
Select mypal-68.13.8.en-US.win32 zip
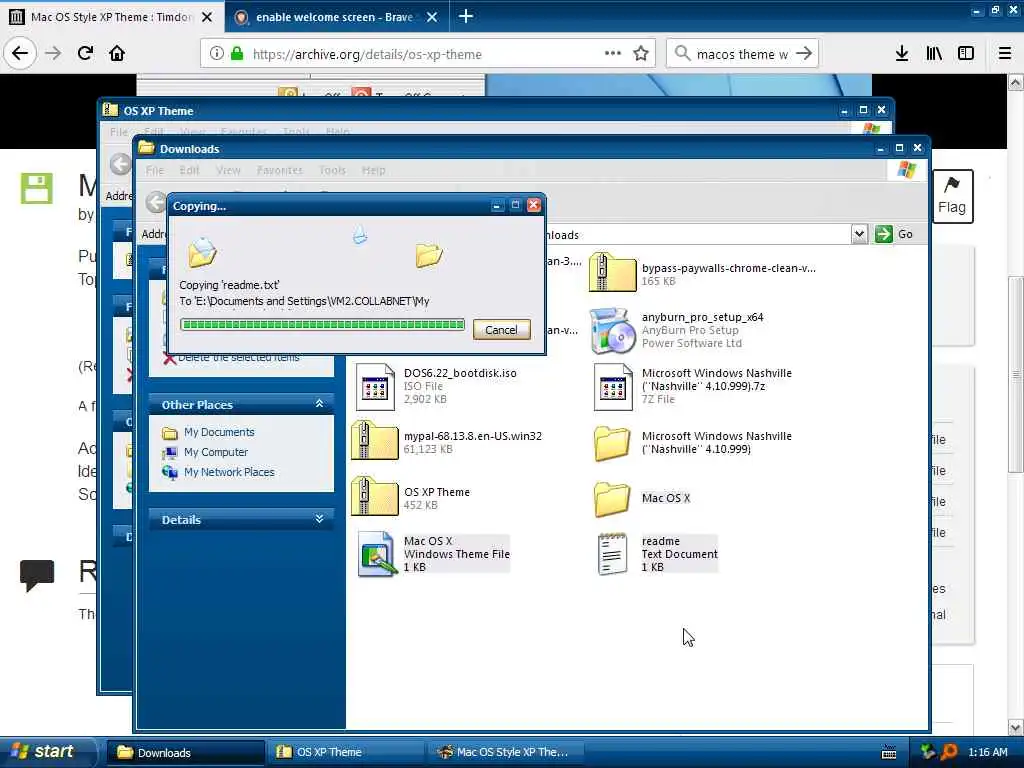(x=447, y=441)
